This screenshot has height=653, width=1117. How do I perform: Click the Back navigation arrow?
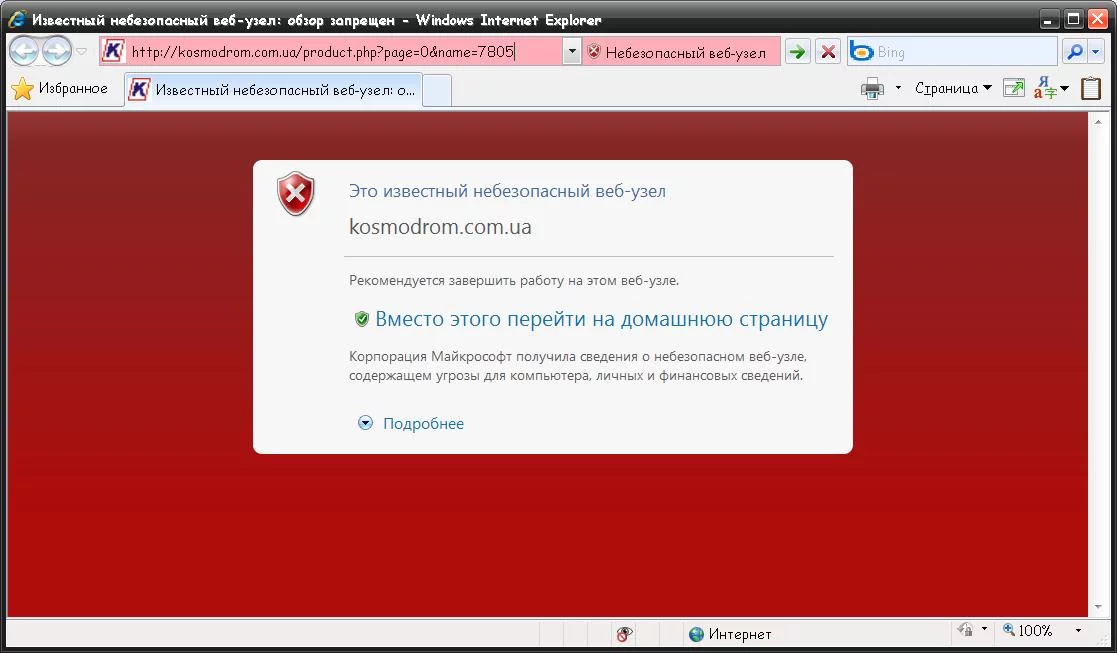tap(24, 51)
